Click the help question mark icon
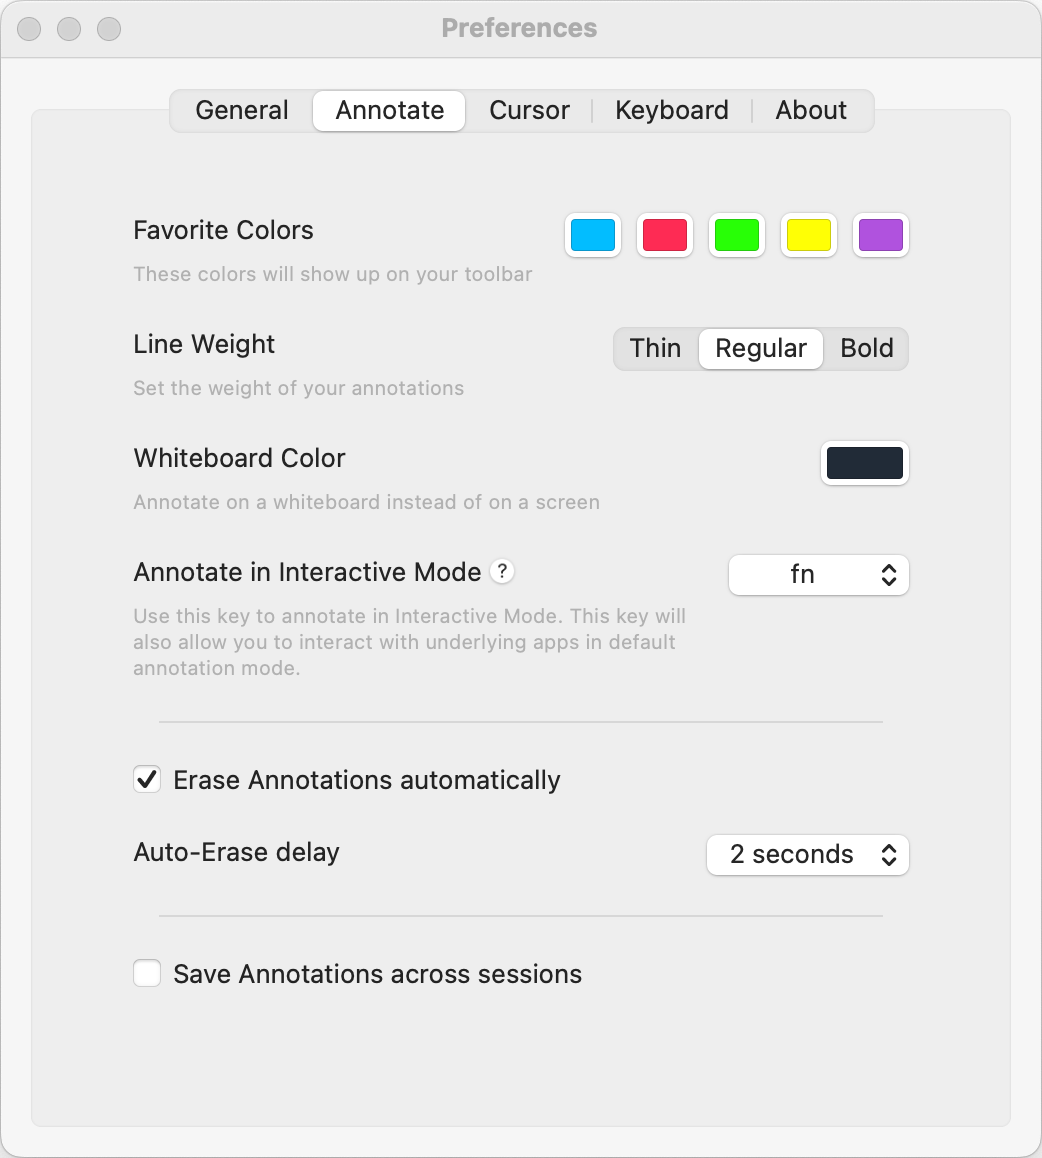The height and width of the screenshot is (1158, 1042). point(503,572)
